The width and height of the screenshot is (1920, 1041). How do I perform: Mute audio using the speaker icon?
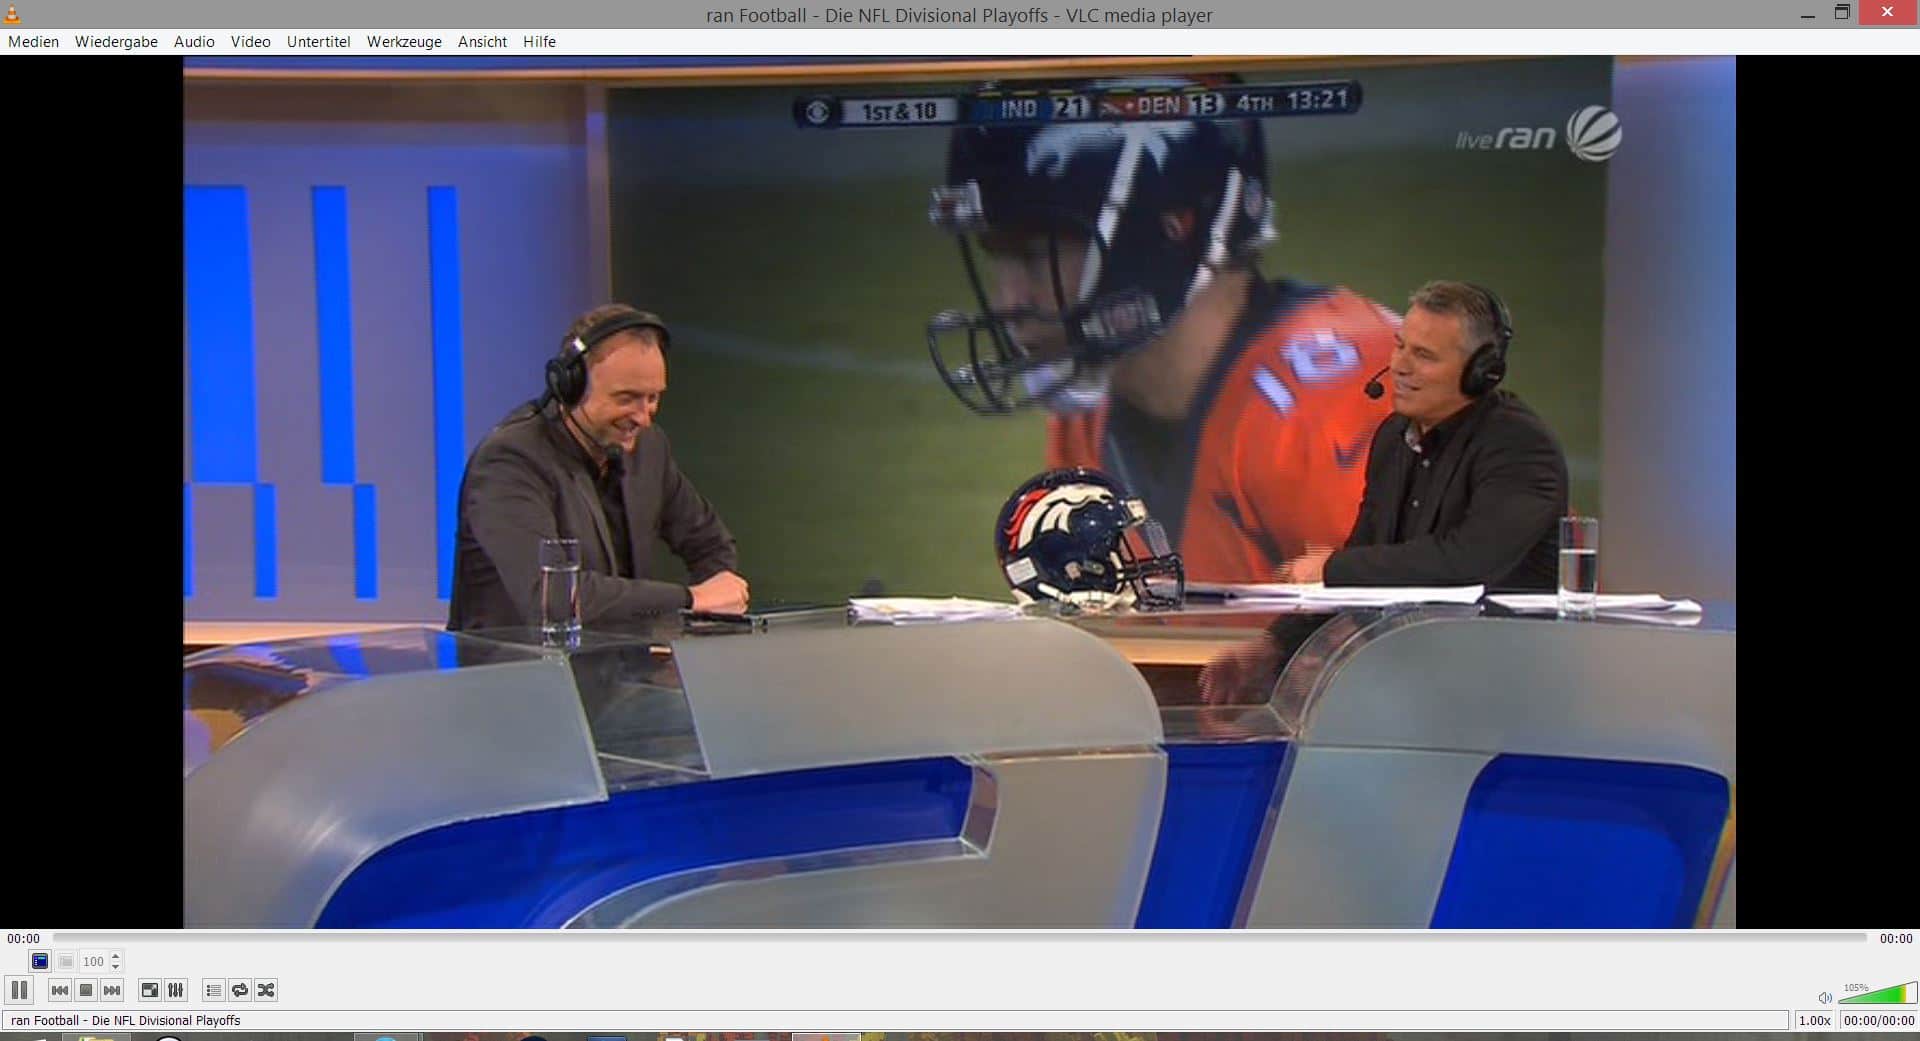click(1825, 997)
